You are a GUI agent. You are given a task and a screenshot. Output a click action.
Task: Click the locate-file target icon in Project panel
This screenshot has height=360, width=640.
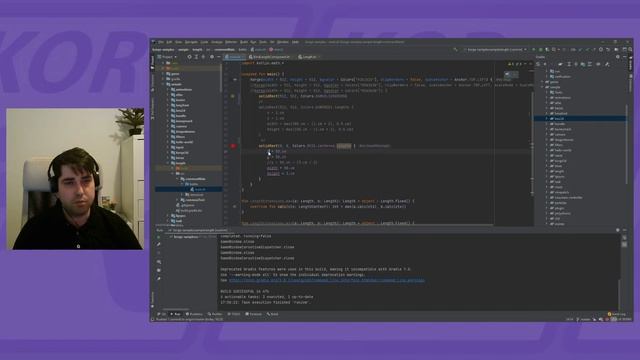coord(189,57)
